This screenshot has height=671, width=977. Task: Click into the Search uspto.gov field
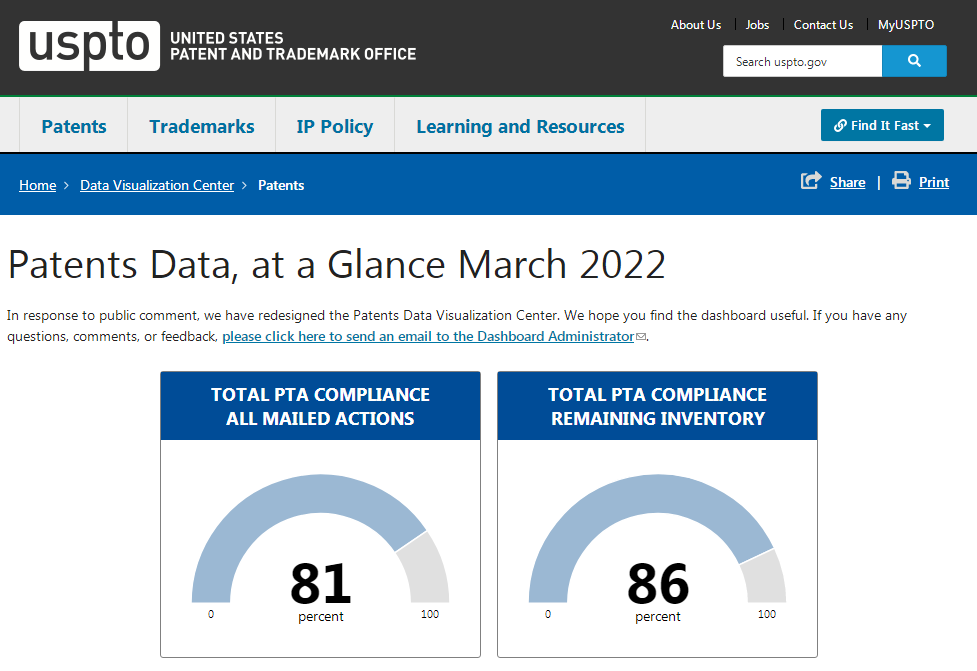802,61
